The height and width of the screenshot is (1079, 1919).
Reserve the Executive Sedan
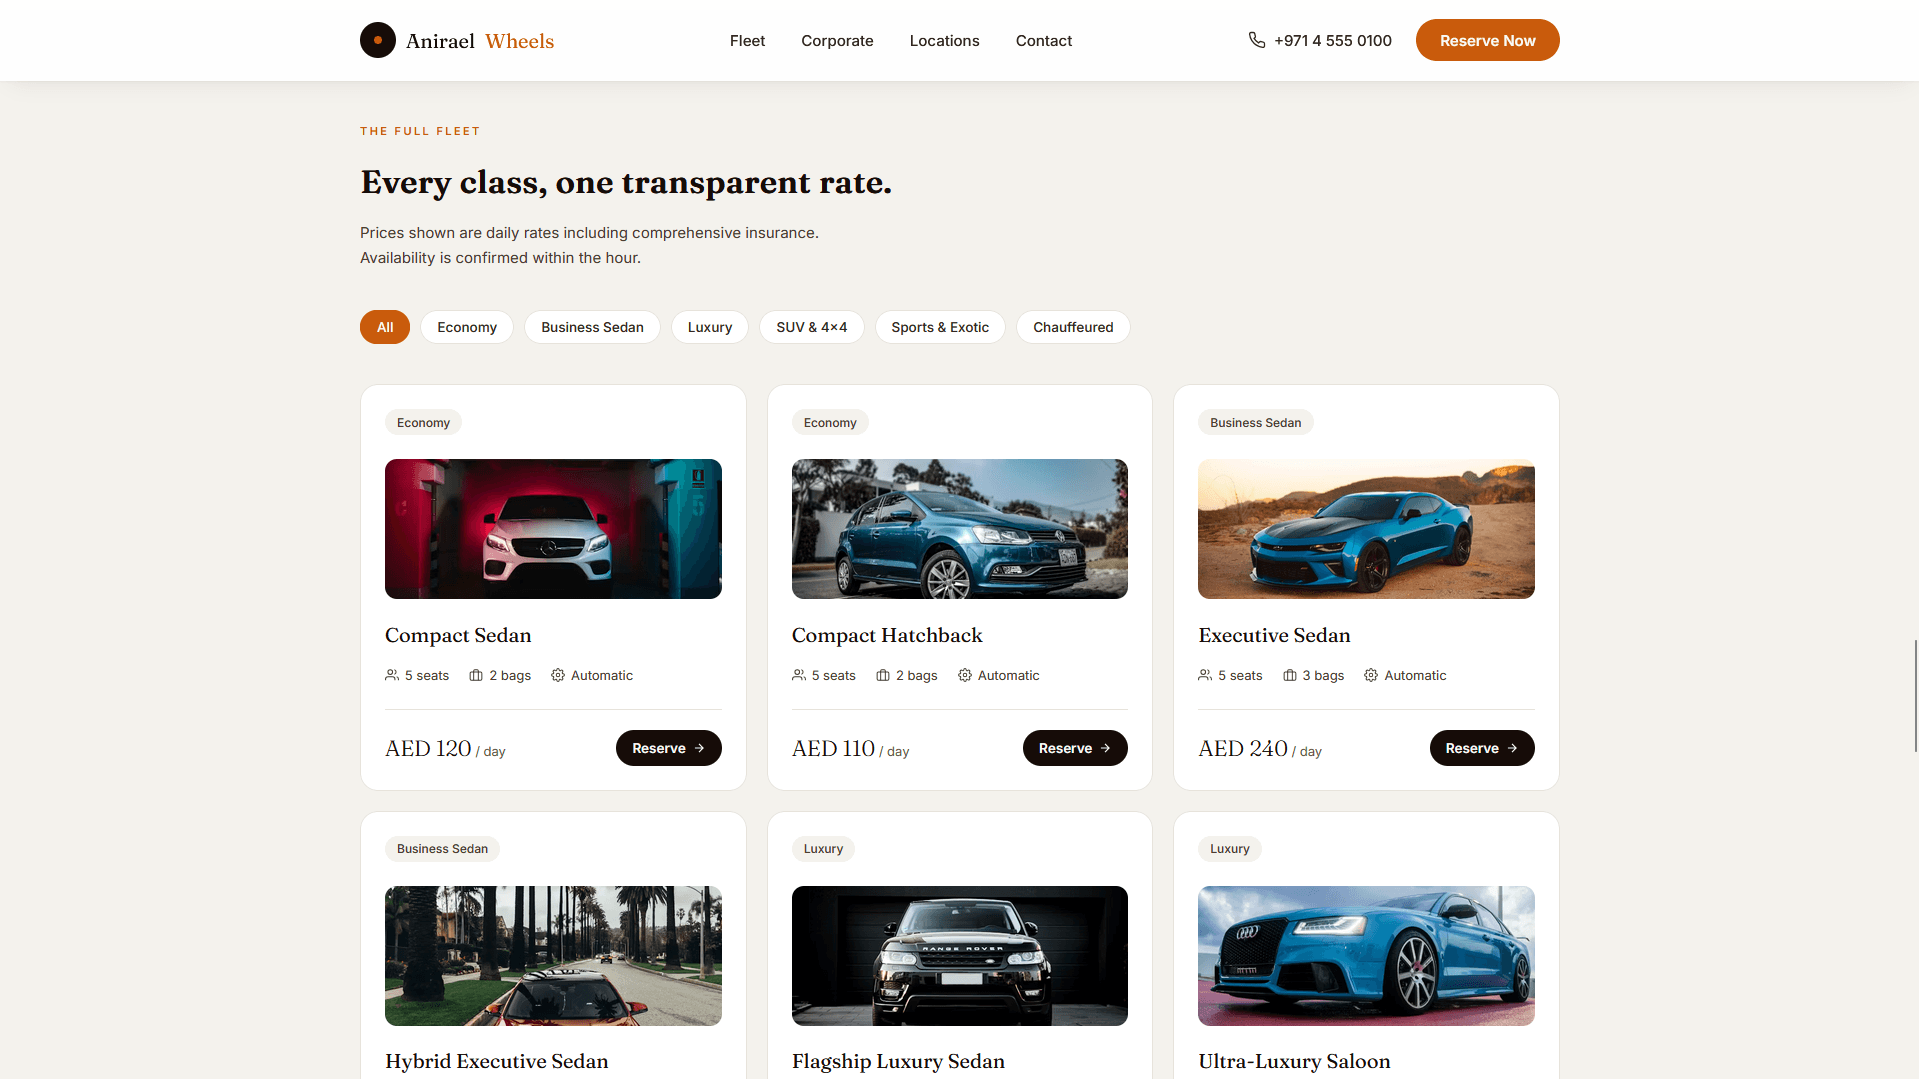point(1482,748)
